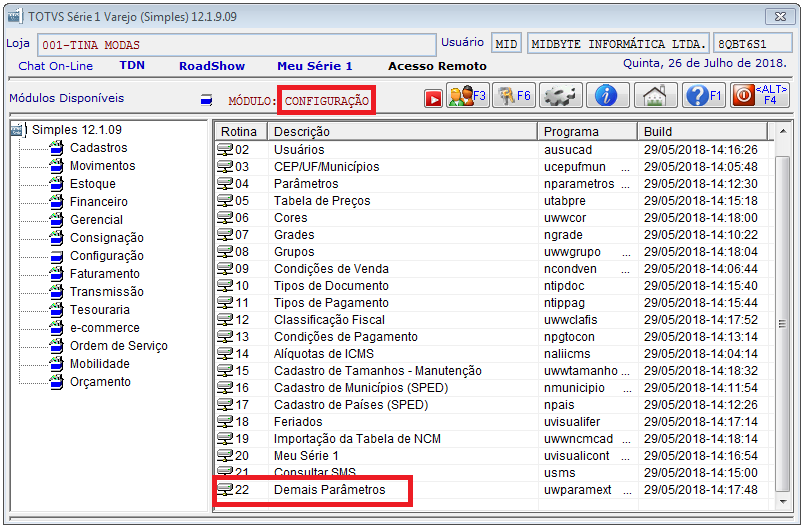The image size is (801, 525).
Task: Click the 8QBT6S1 code field
Action: [x=752, y=44]
